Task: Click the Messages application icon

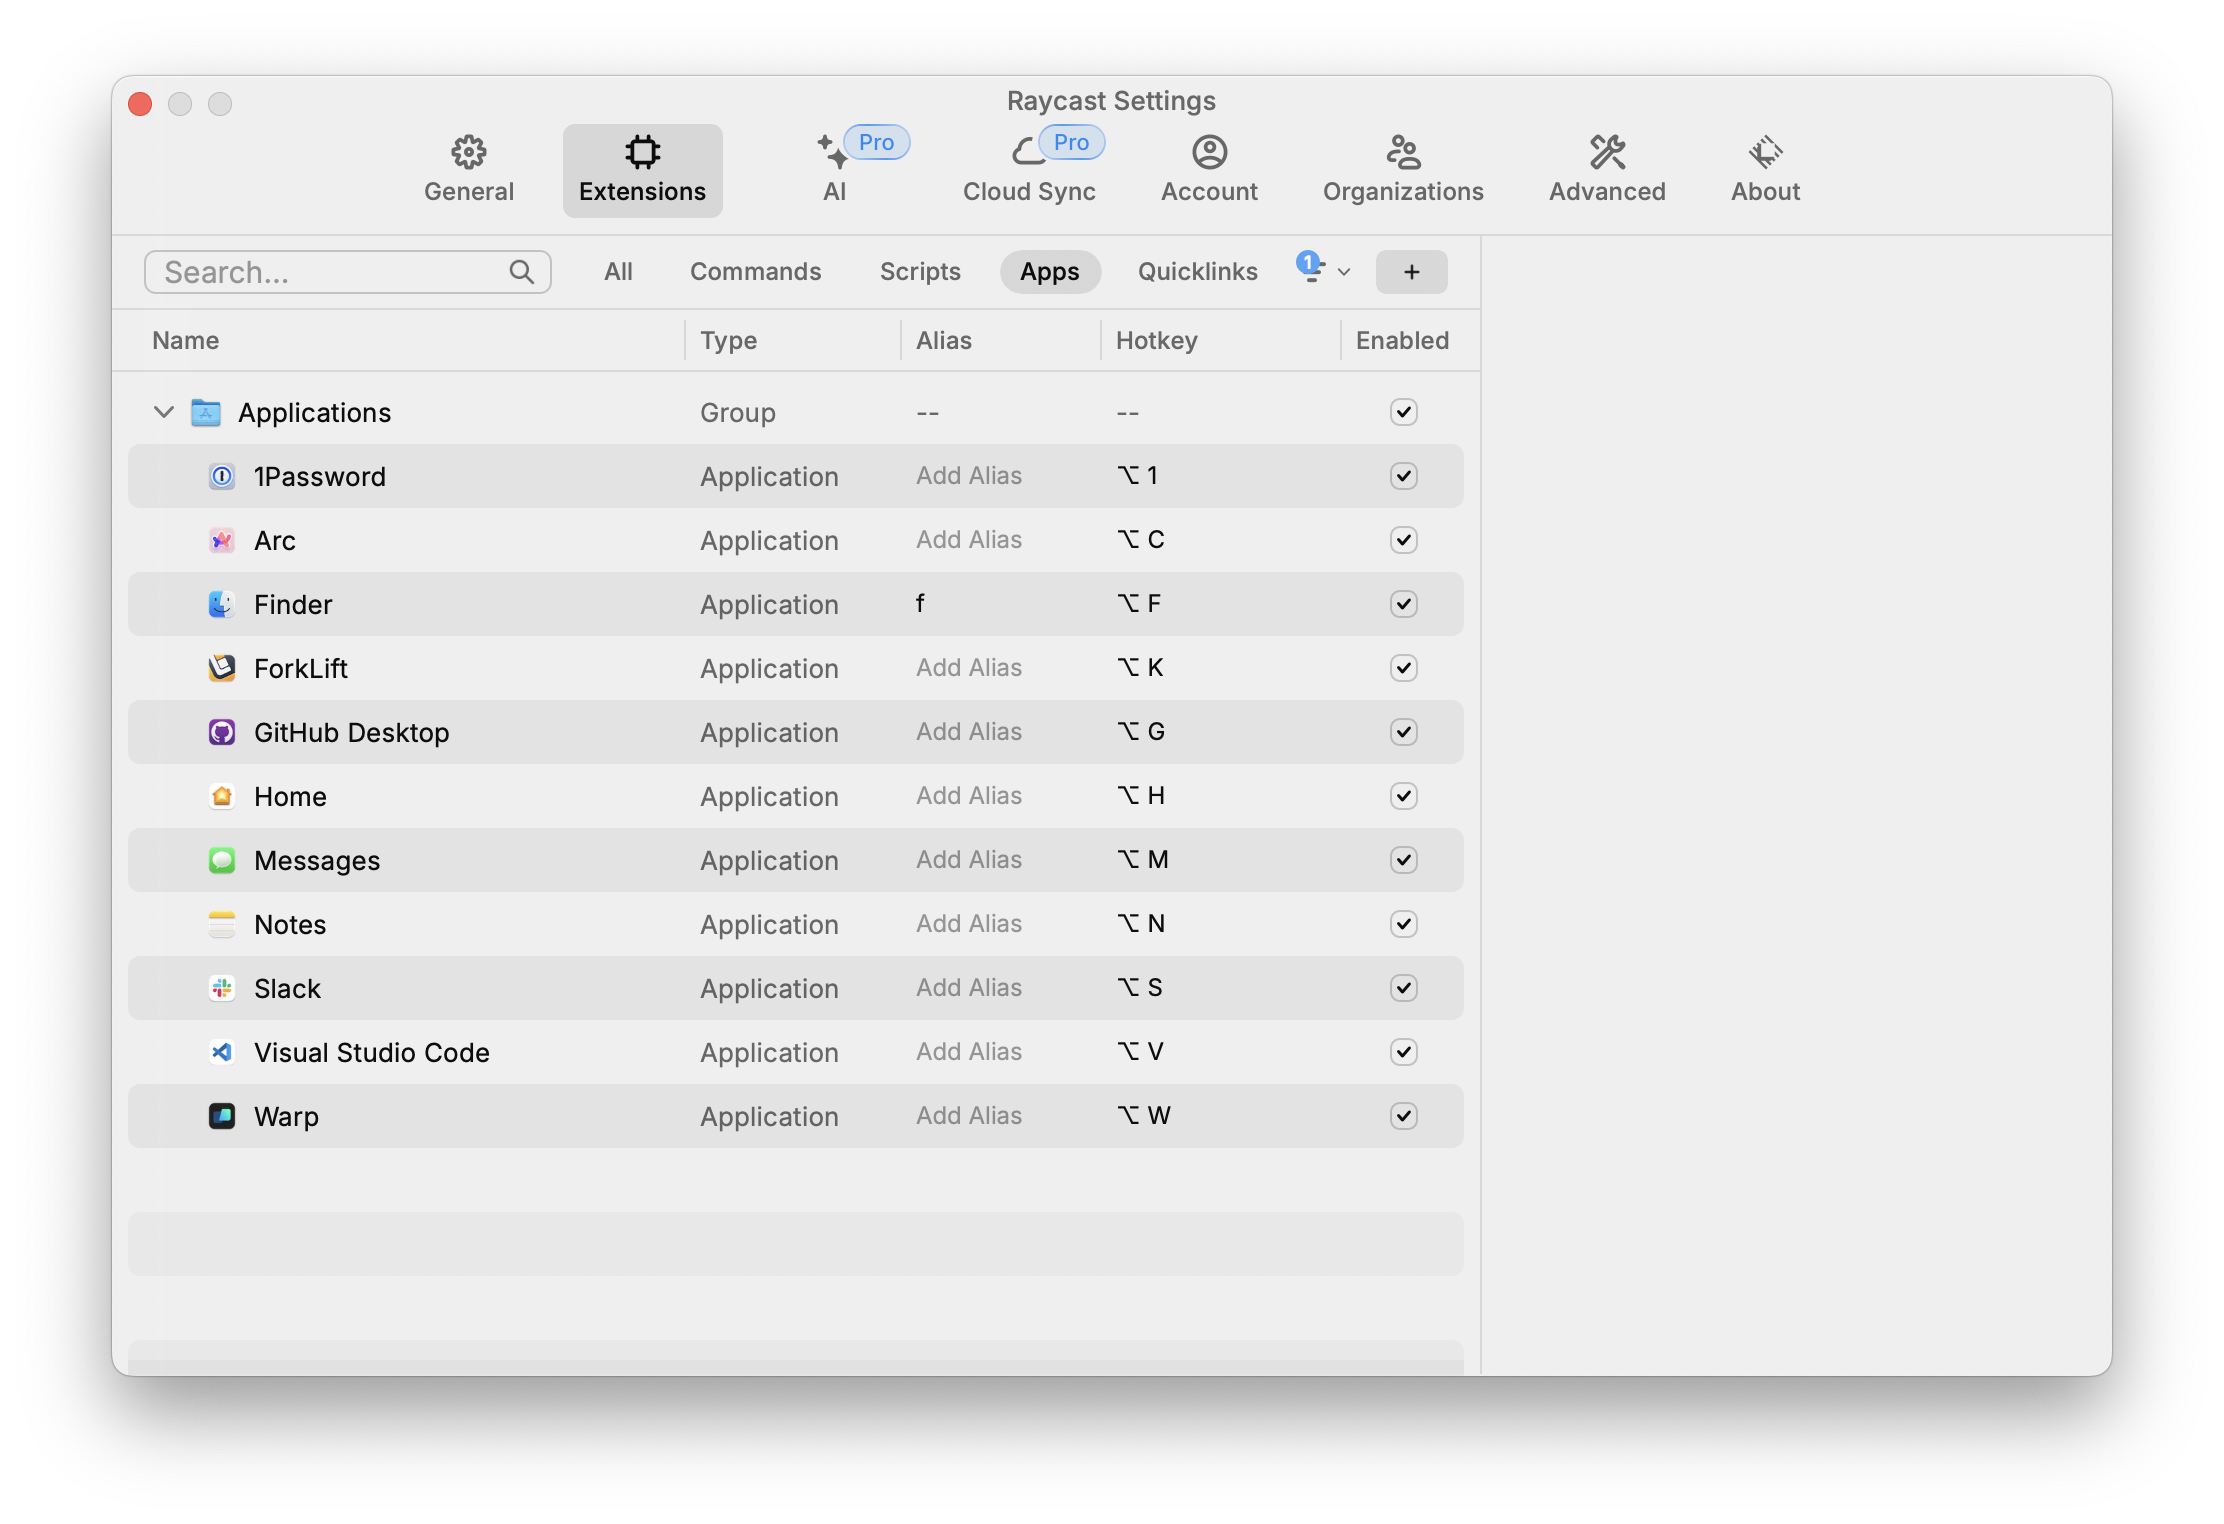Action: click(220, 860)
